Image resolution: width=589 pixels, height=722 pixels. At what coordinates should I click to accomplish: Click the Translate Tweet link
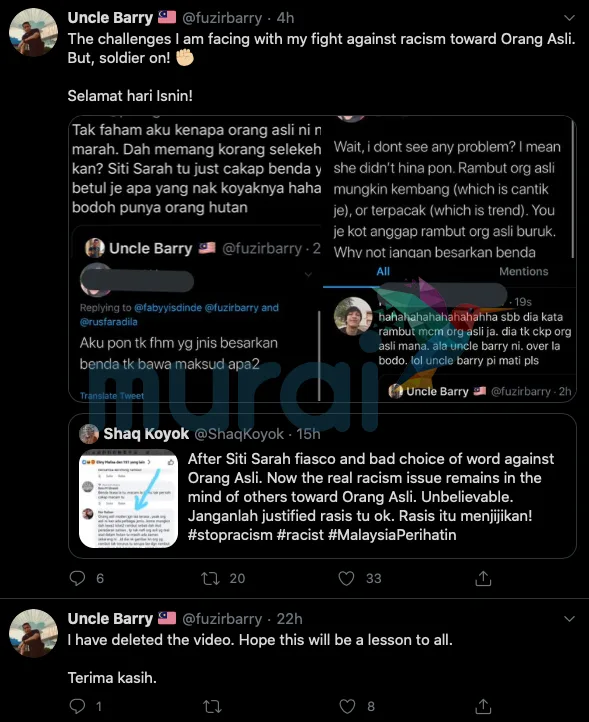pos(111,396)
